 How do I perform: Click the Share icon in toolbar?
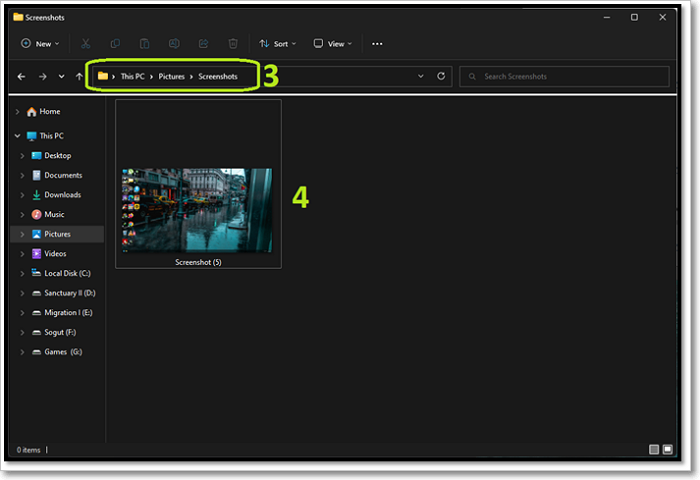204,44
